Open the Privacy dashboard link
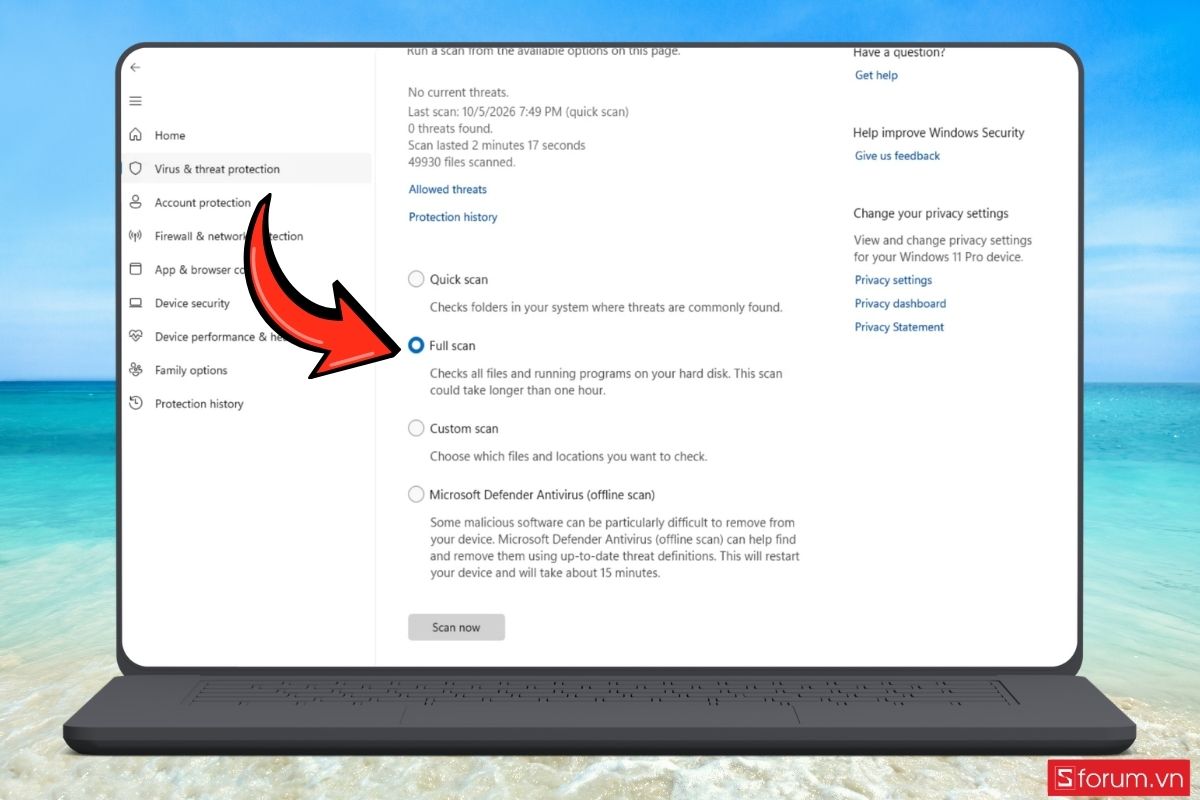Viewport: 1200px width, 800px height. click(901, 303)
